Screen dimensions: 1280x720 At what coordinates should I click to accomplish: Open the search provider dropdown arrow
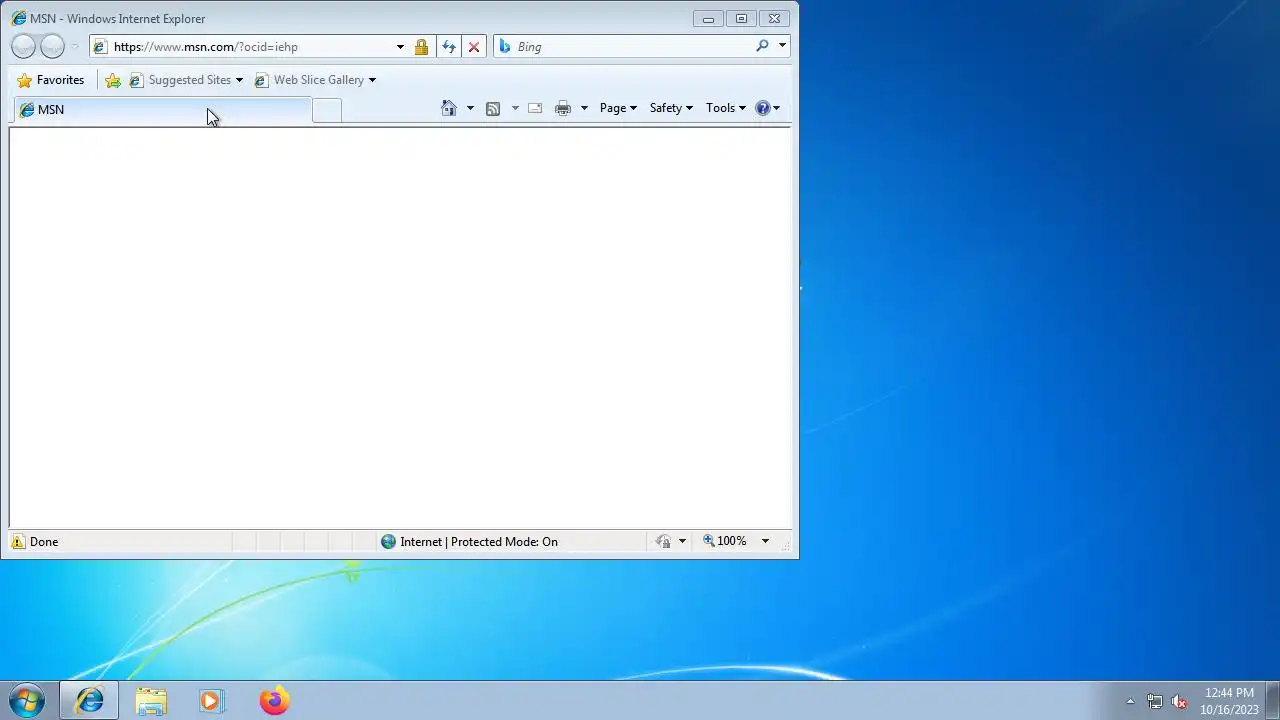782,46
